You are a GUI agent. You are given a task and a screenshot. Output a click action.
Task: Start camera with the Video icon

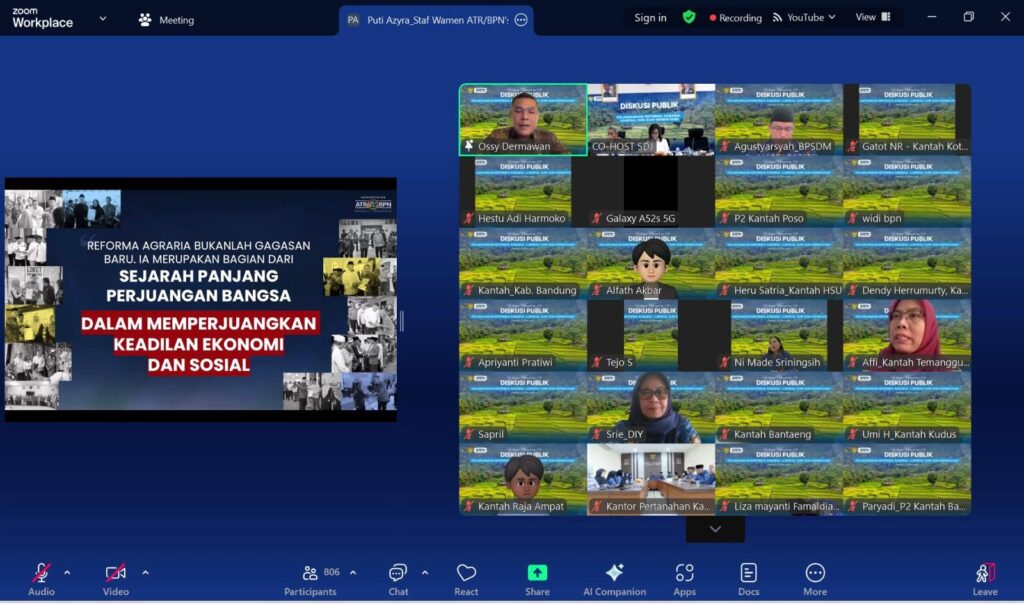[115, 574]
